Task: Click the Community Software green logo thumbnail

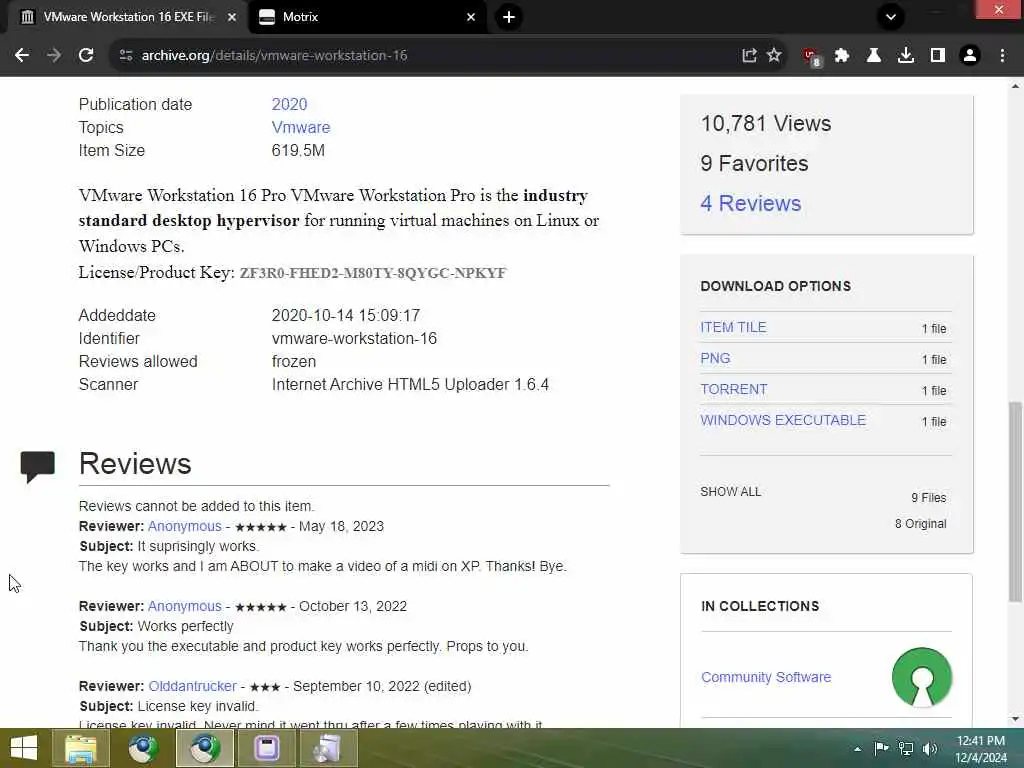Action: (921, 677)
